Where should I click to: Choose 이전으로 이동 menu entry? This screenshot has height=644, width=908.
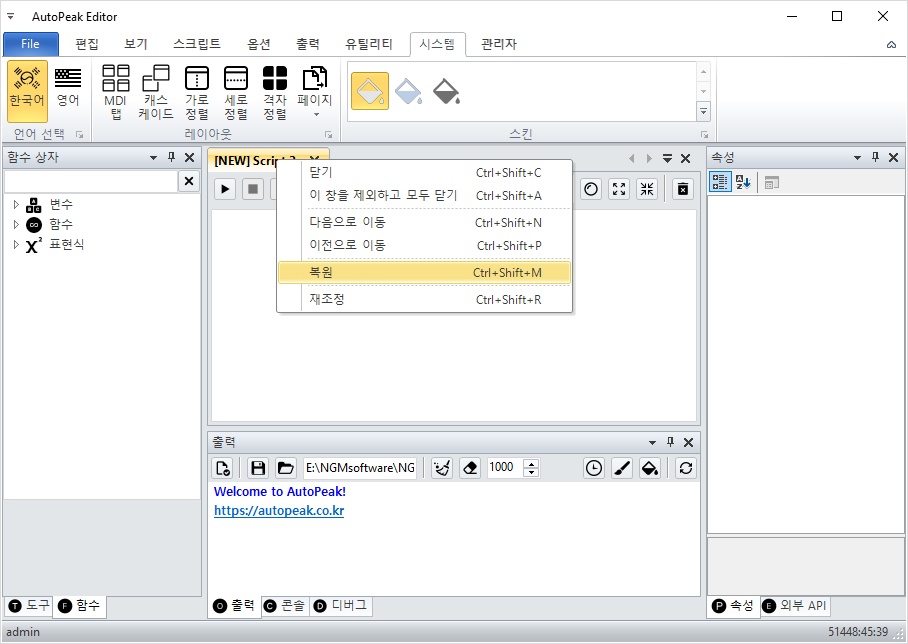tap(424, 246)
